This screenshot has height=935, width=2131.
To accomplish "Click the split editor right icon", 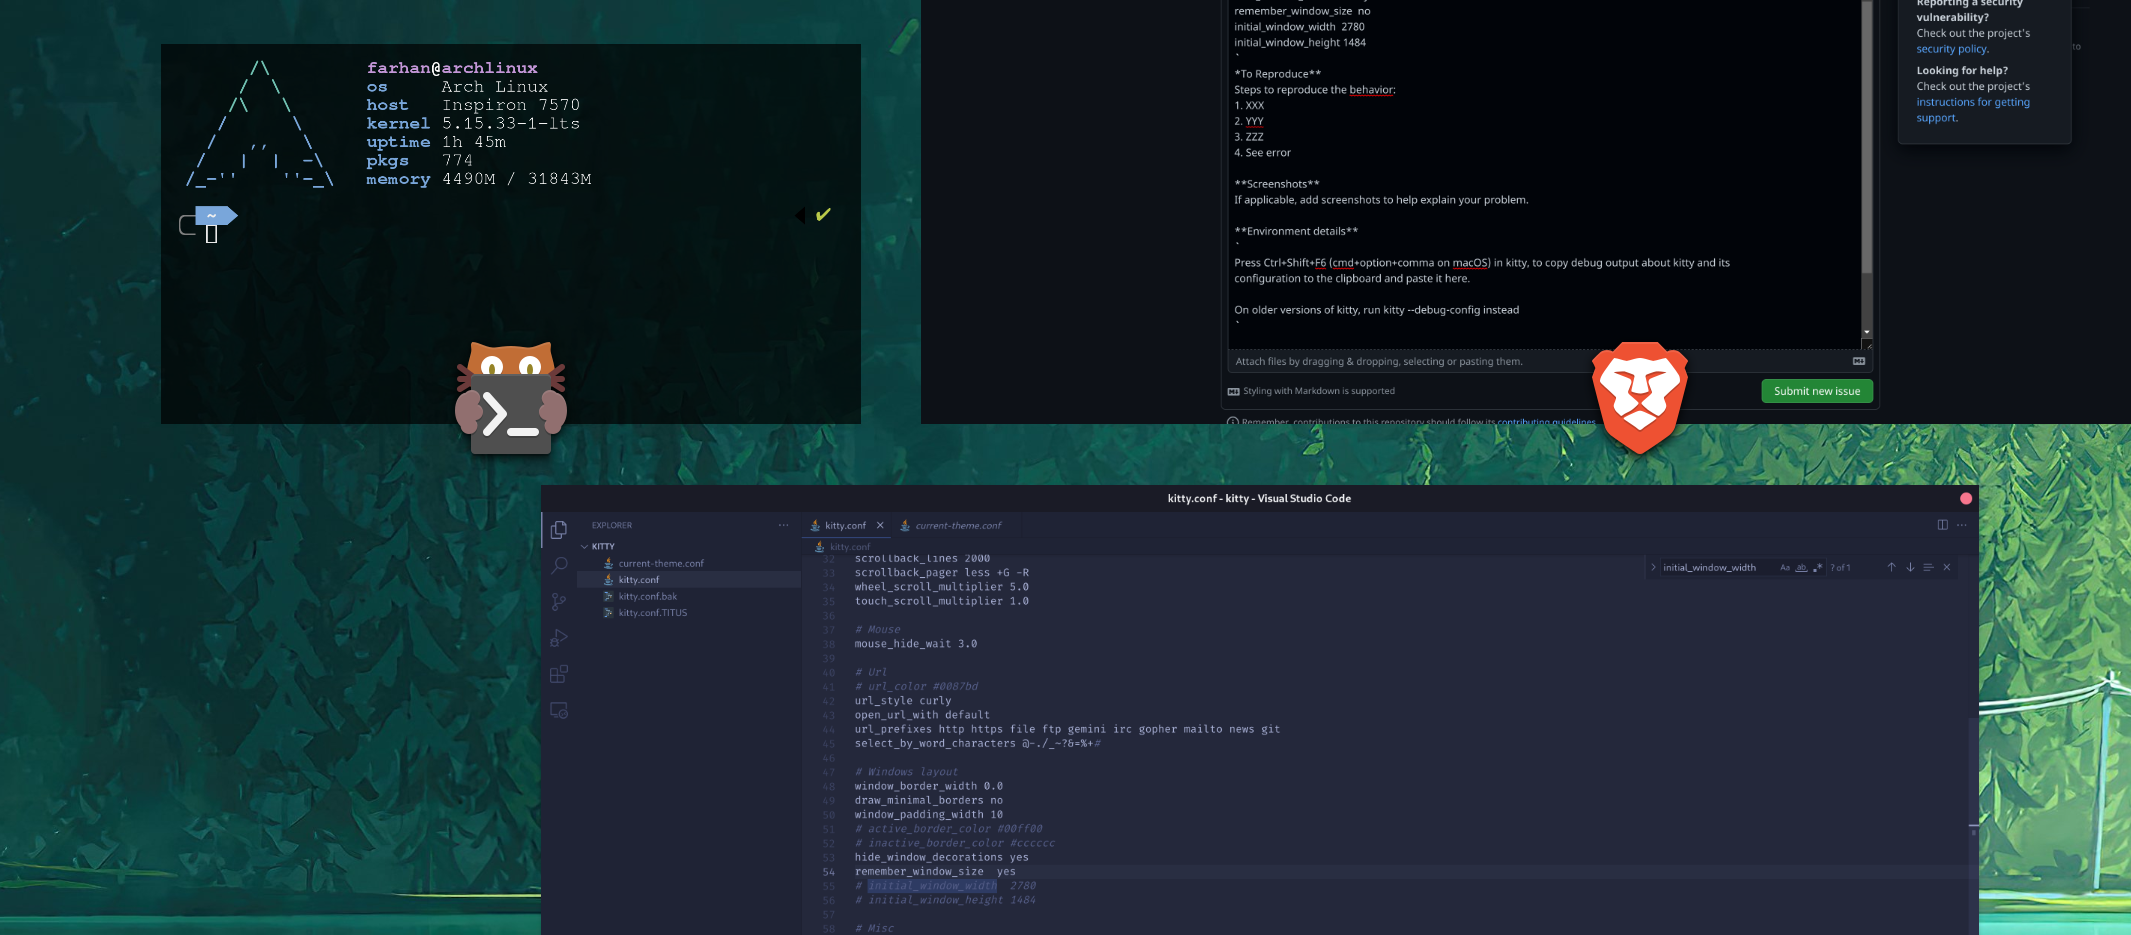I will (x=1942, y=525).
